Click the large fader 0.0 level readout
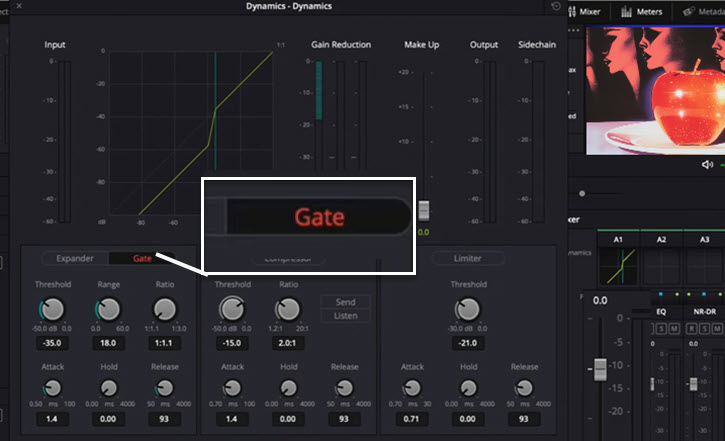The height and width of the screenshot is (441, 725). click(x=600, y=300)
